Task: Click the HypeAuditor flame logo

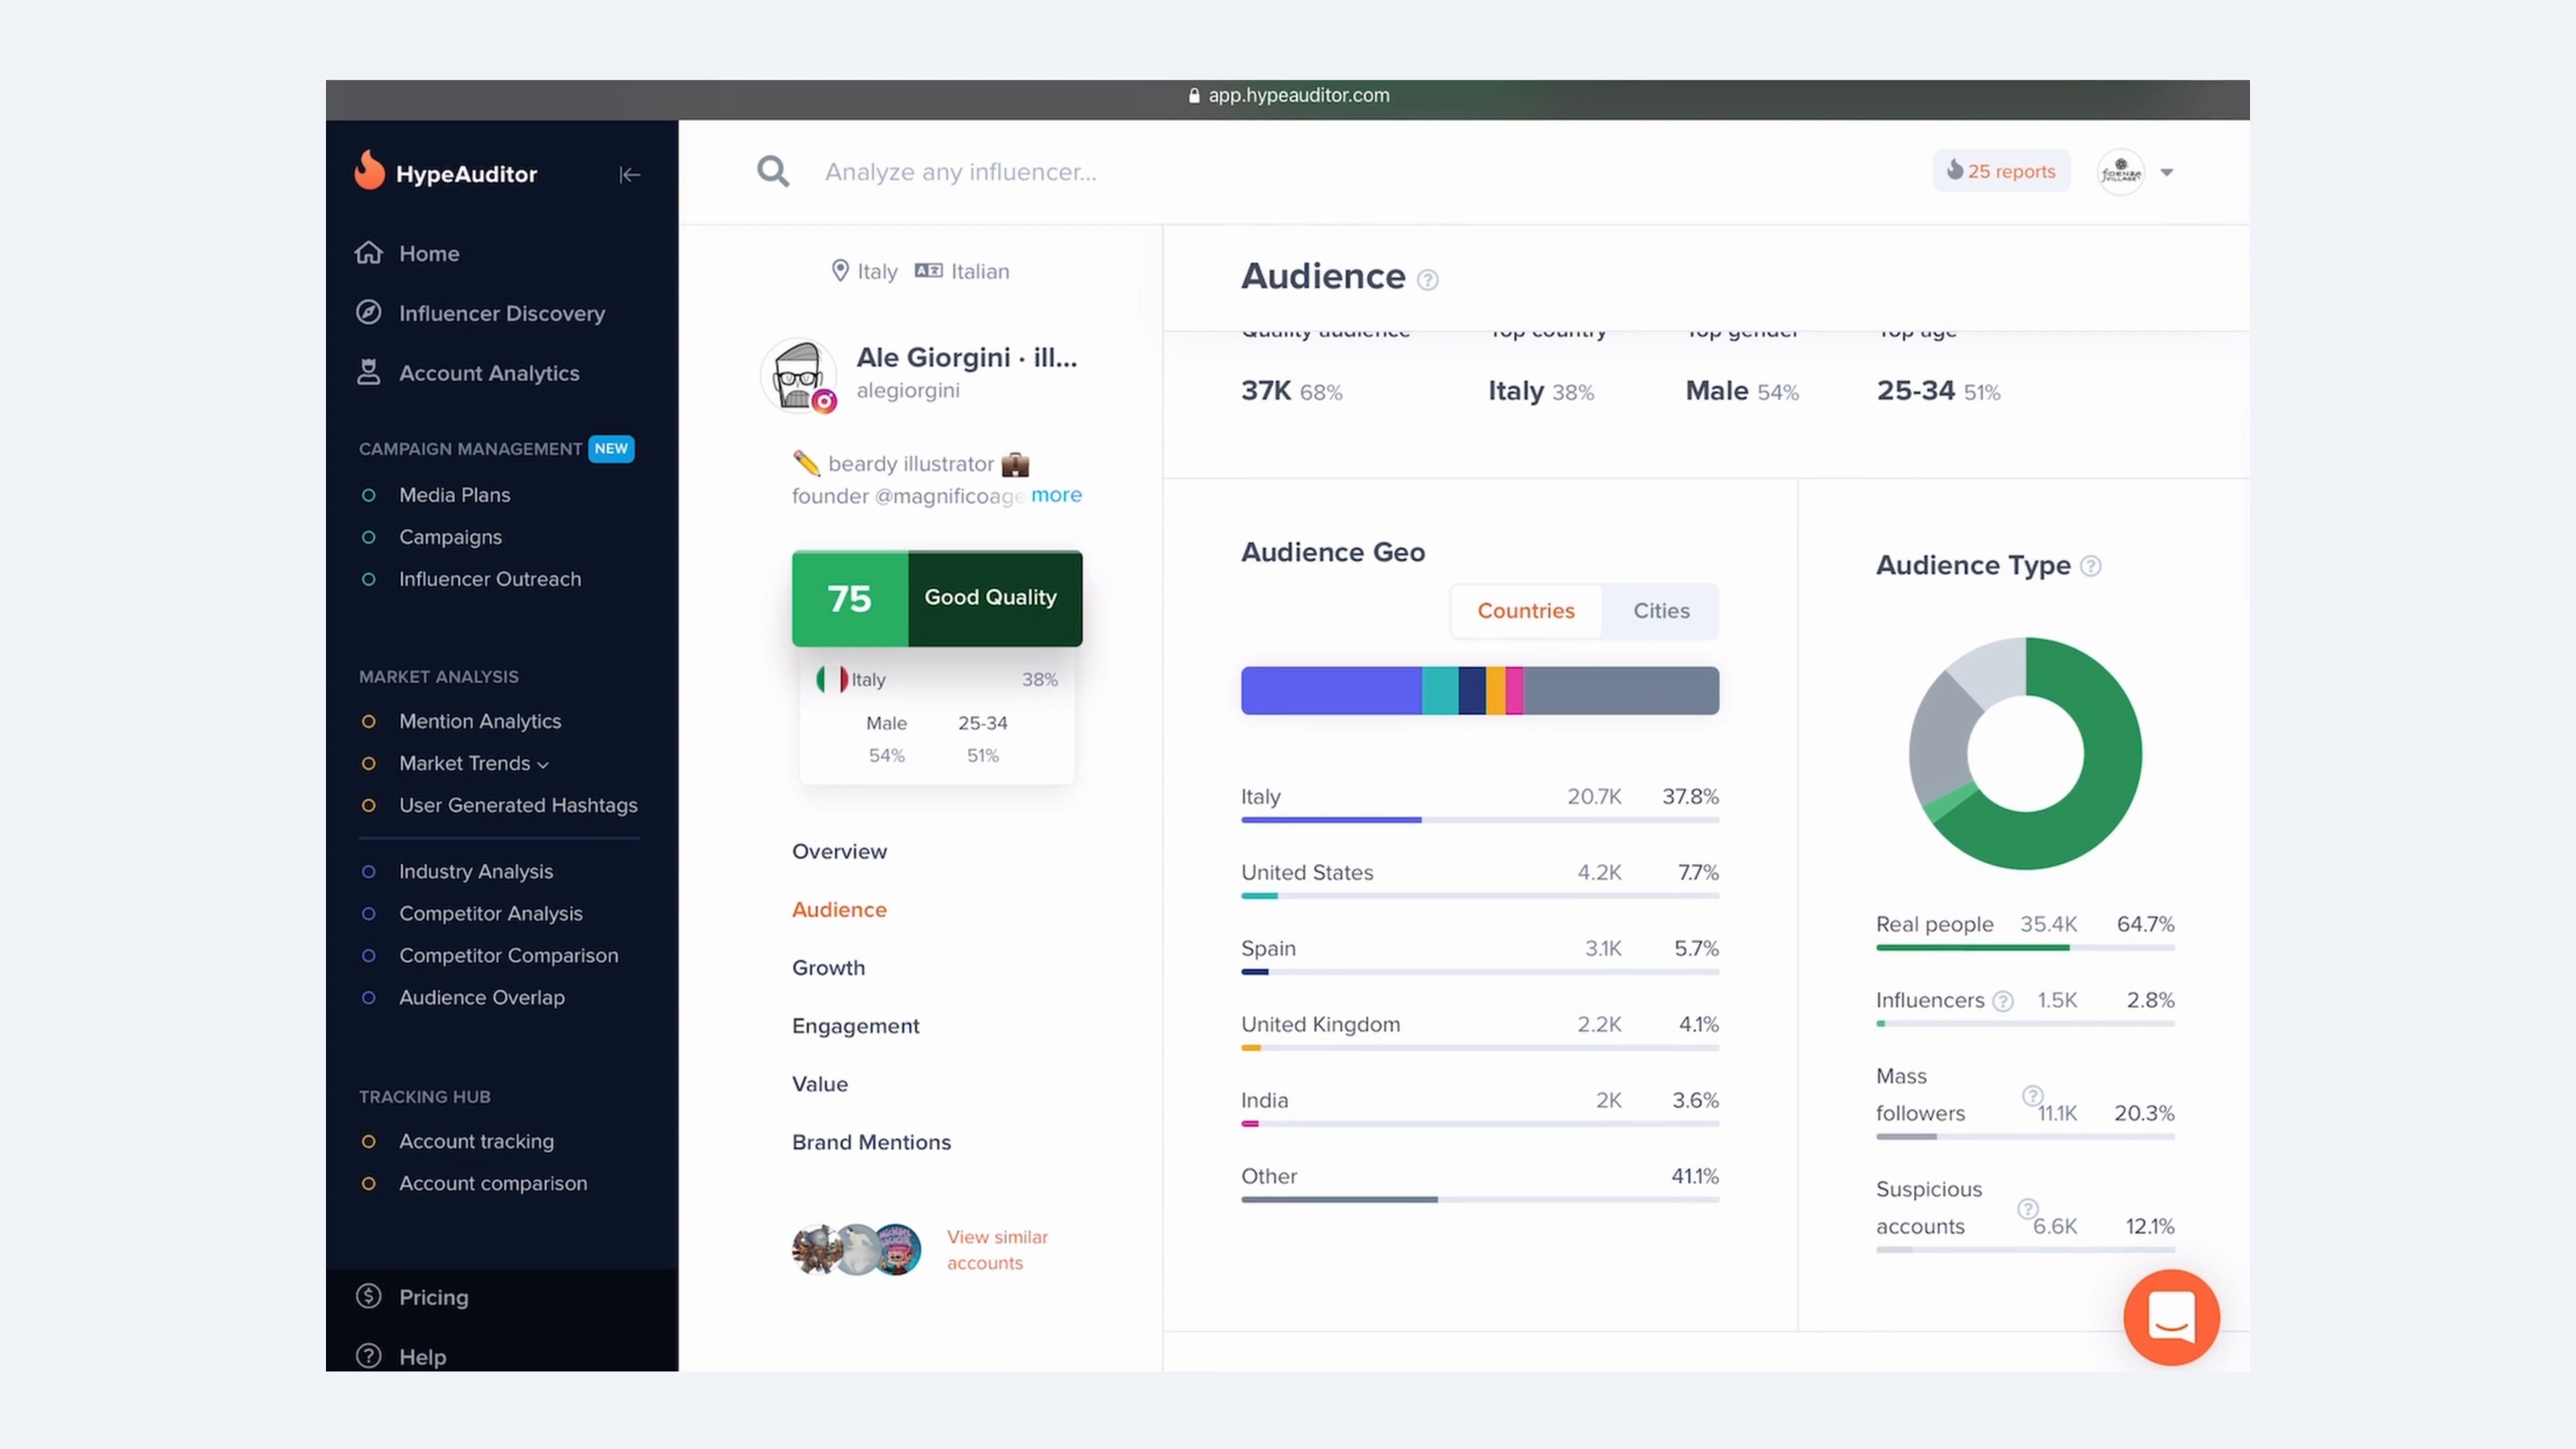Action: 369,170
